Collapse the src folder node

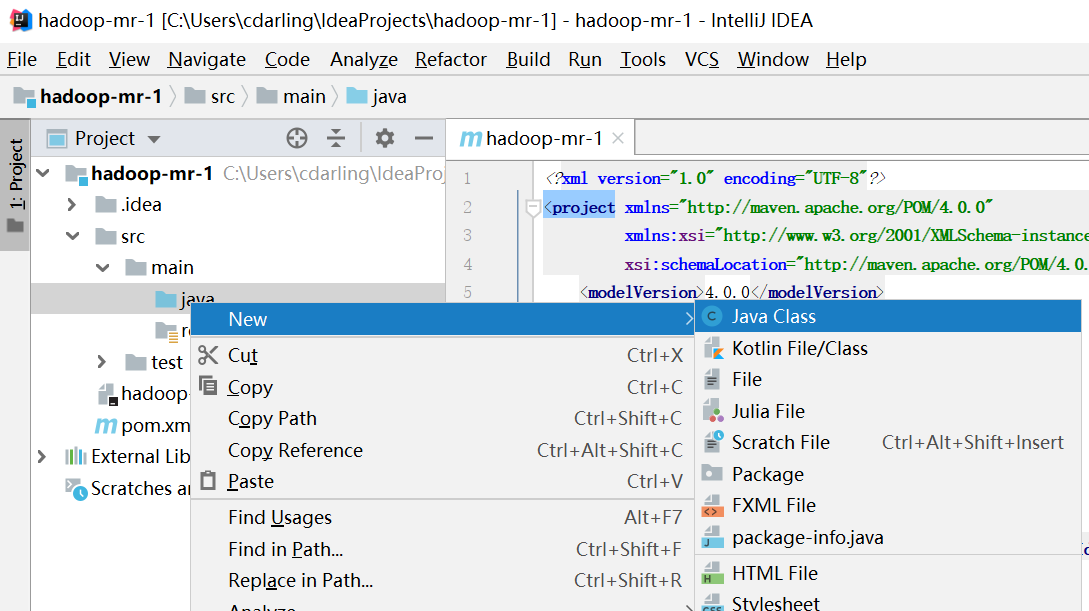pos(73,236)
